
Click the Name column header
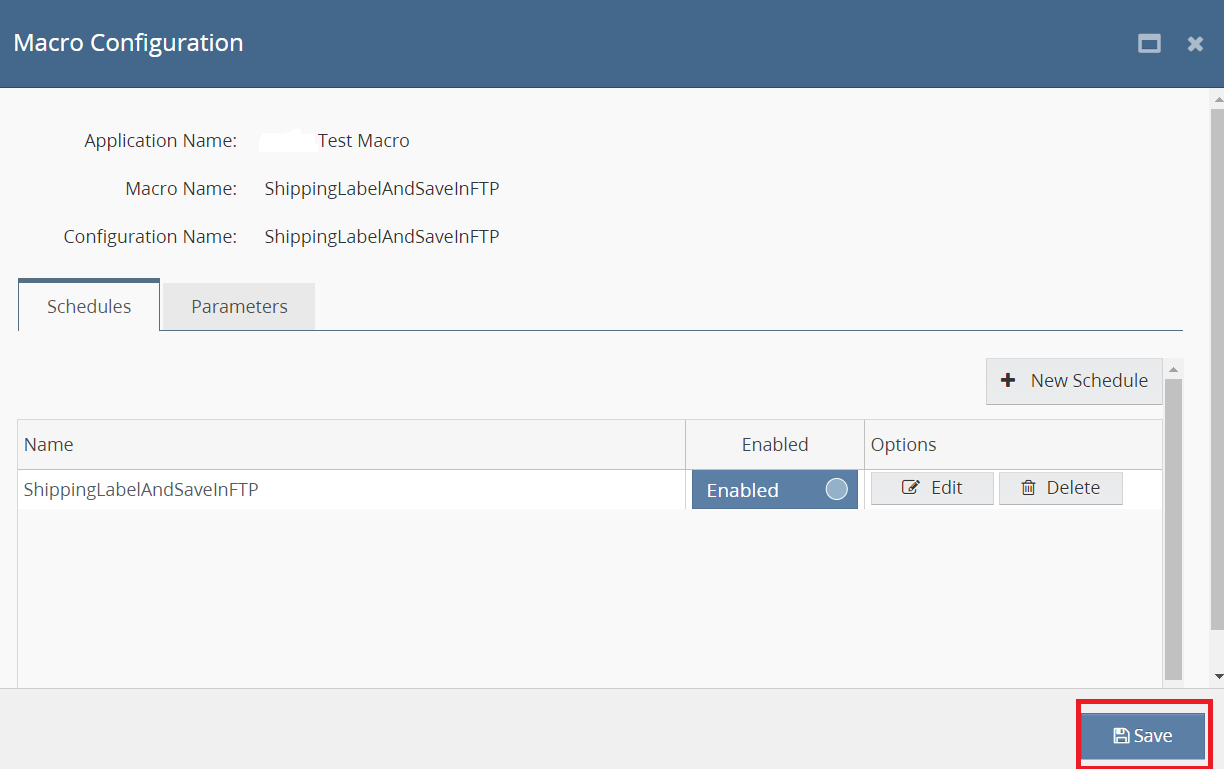tap(49, 445)
